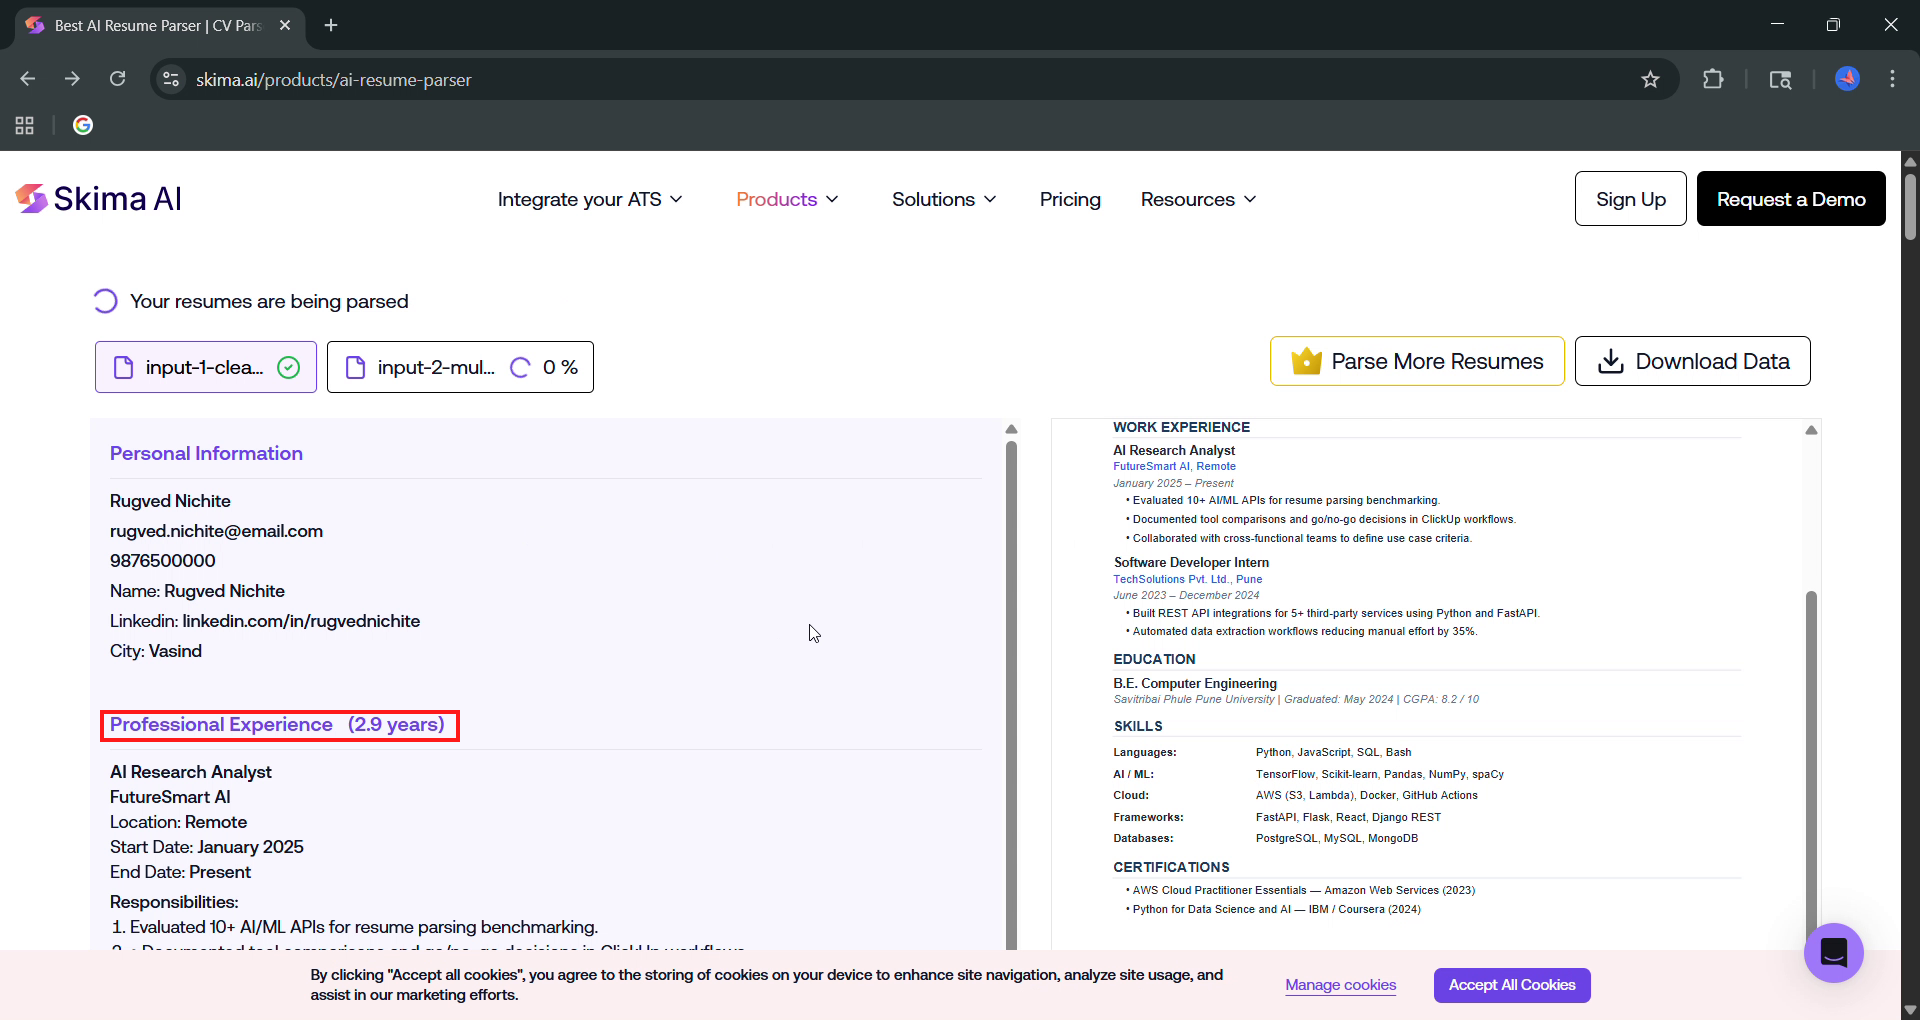Open the Pricing page
The height and width of the screenshot is (1020, 1920).
(1070, 199)
